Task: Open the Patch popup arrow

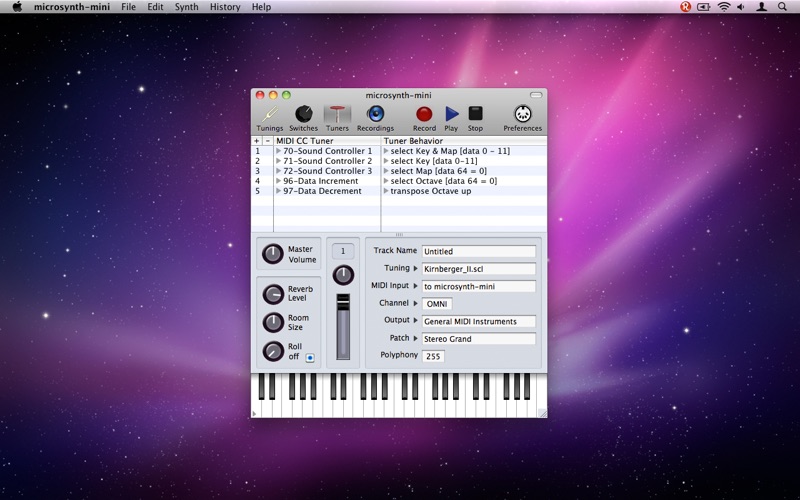Action: coord(415,338)
